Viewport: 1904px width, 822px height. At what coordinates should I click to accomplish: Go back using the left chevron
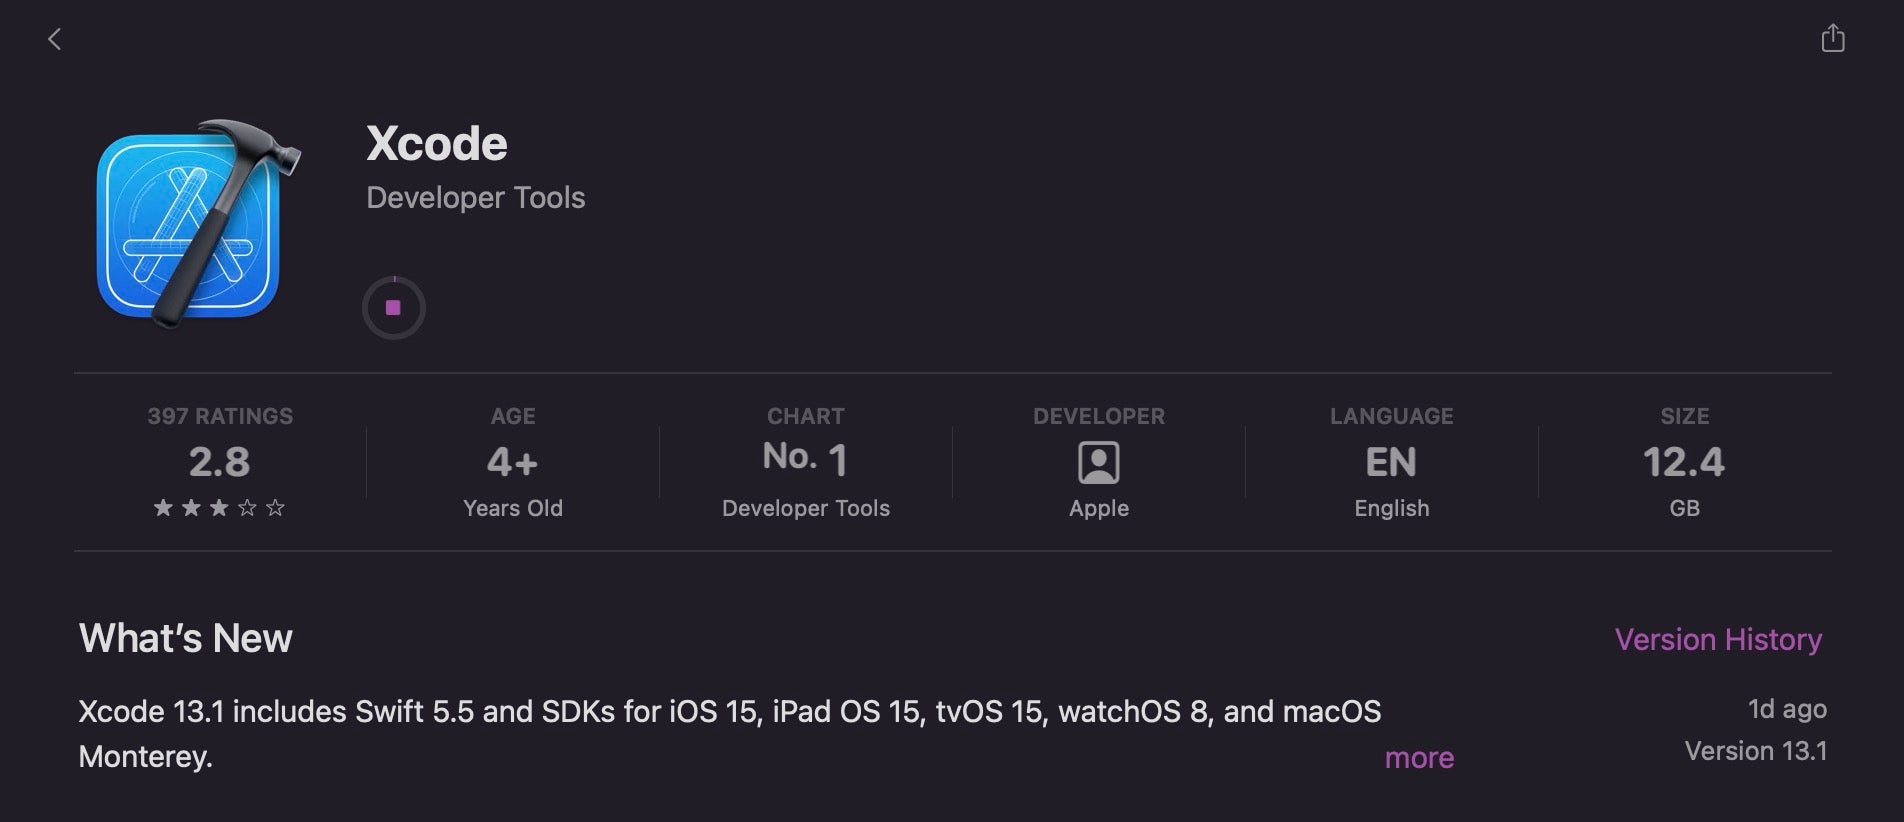(x=55, y=39)
